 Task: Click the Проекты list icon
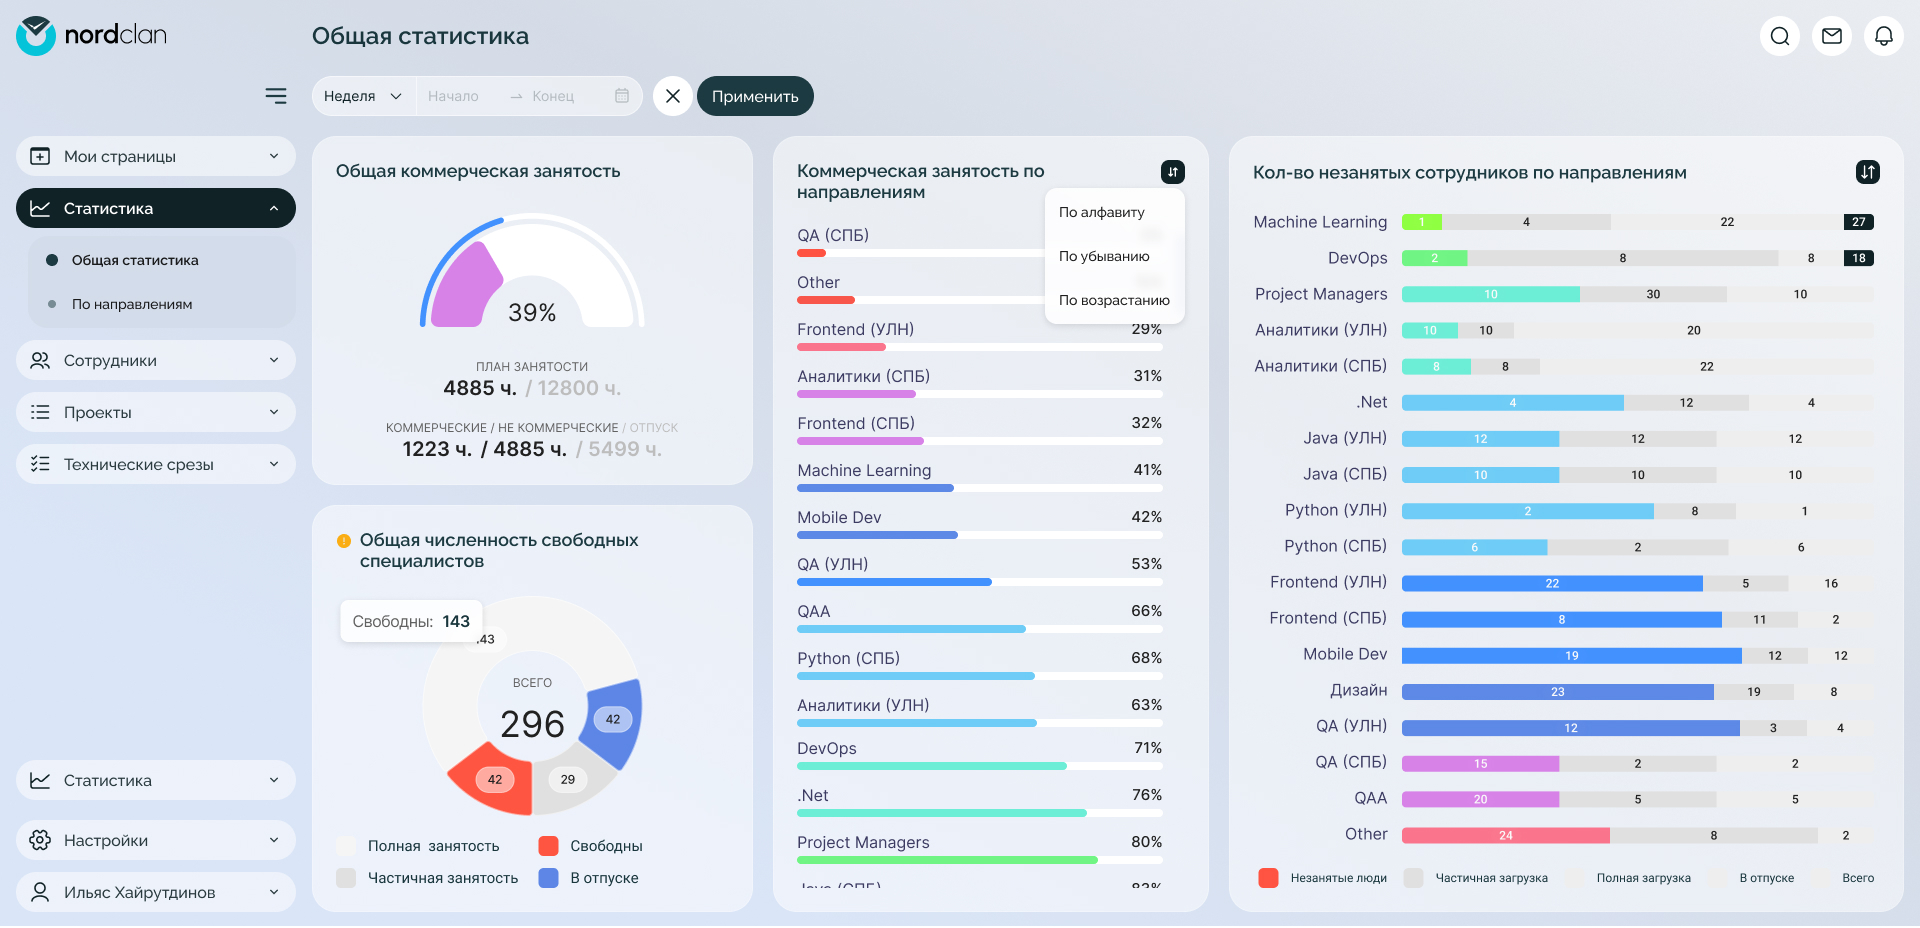pos(40,412)
